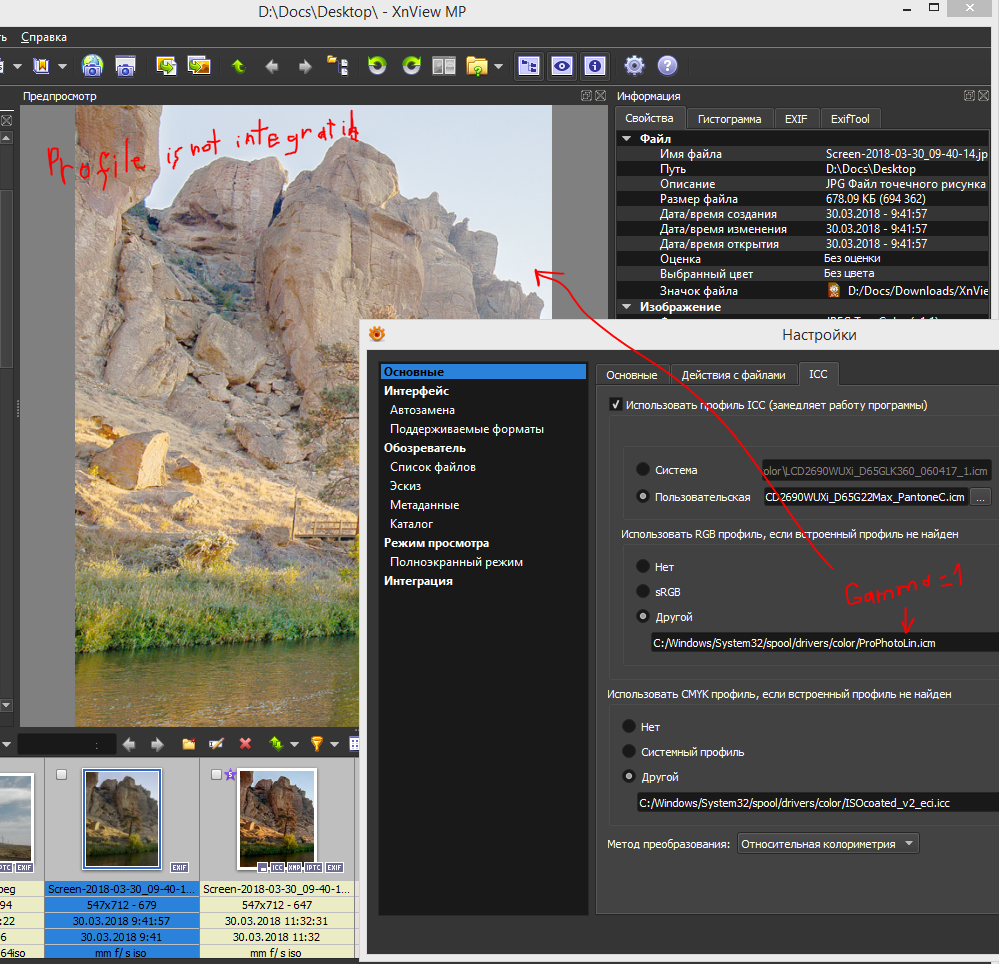Toggle the preview panel eye icon
The height and width of the screenshot is (964, 999).
click(x=563, y=66)
